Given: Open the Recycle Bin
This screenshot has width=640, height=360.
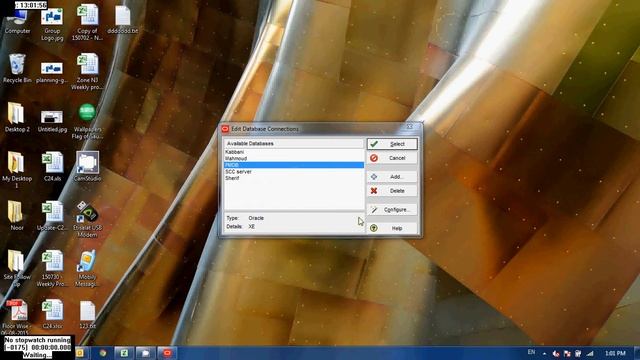Looking at the screenshot, I should click(17, 69).
